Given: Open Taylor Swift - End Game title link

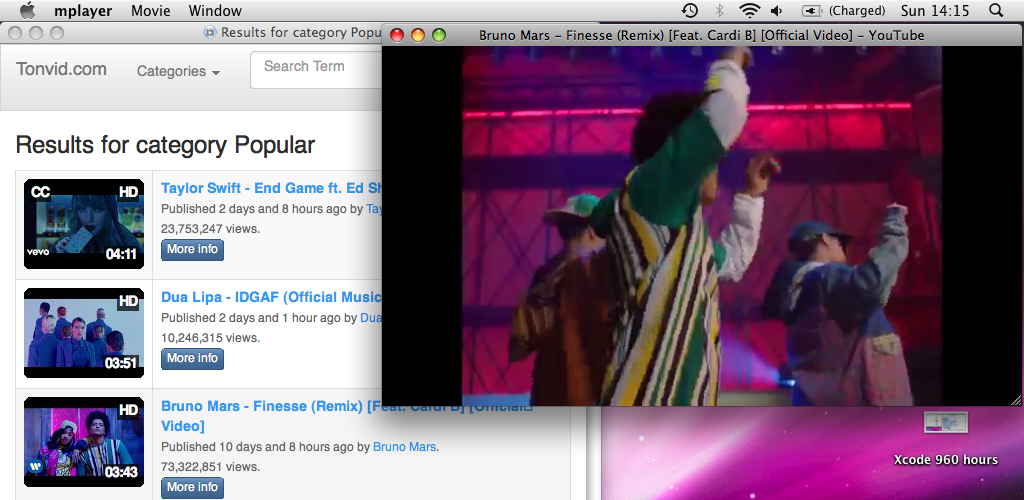Looking at the screenshot, I should pyautogui.click(x=272, y=188).
